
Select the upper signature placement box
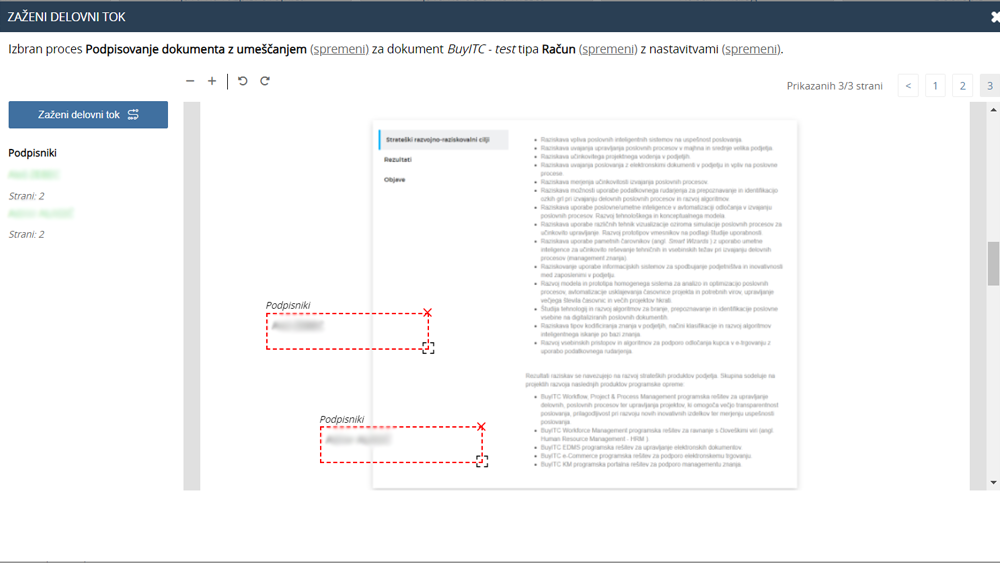(x=347, y=331)
